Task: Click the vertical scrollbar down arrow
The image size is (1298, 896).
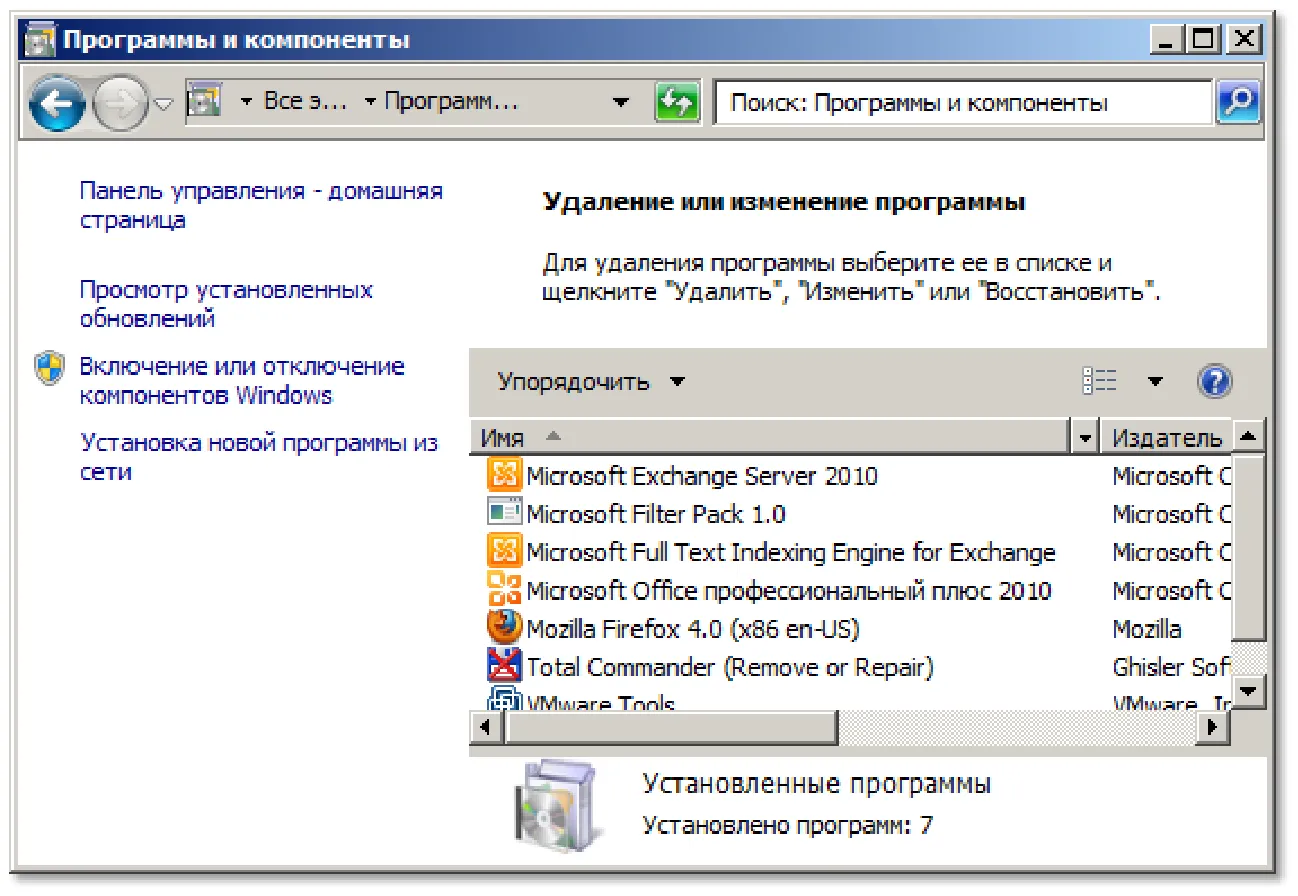Action: 1248,690
